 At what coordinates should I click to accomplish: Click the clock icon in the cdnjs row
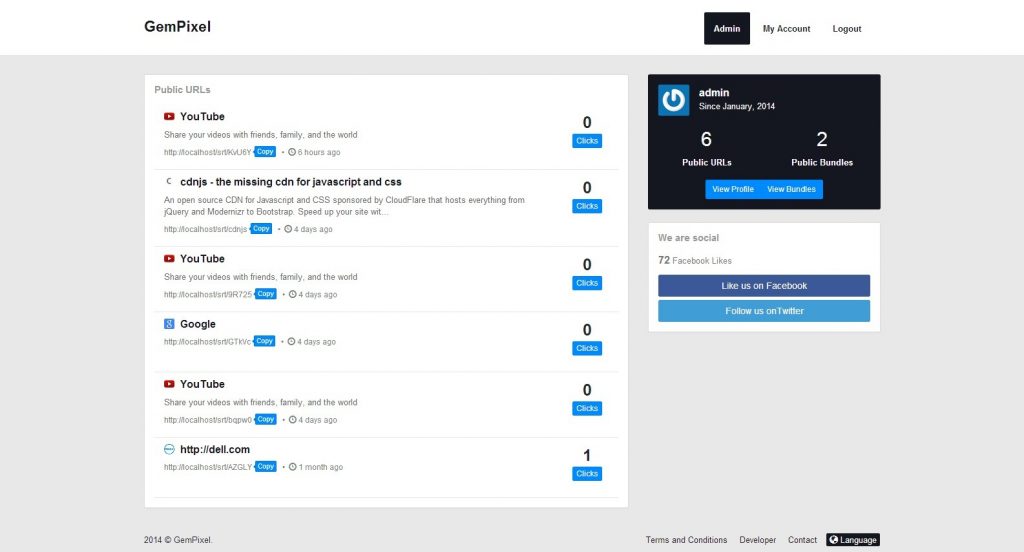288,229
